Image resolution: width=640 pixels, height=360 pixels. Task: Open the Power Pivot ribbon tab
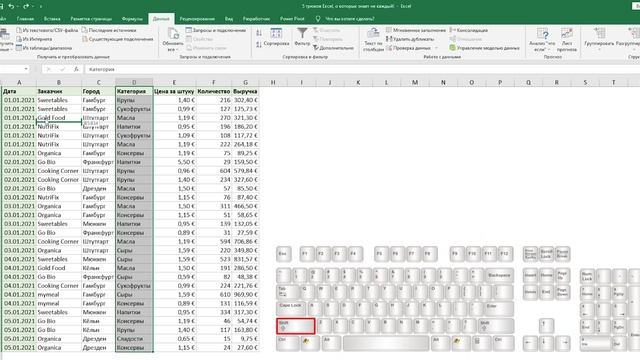click(x=292, y=19)
